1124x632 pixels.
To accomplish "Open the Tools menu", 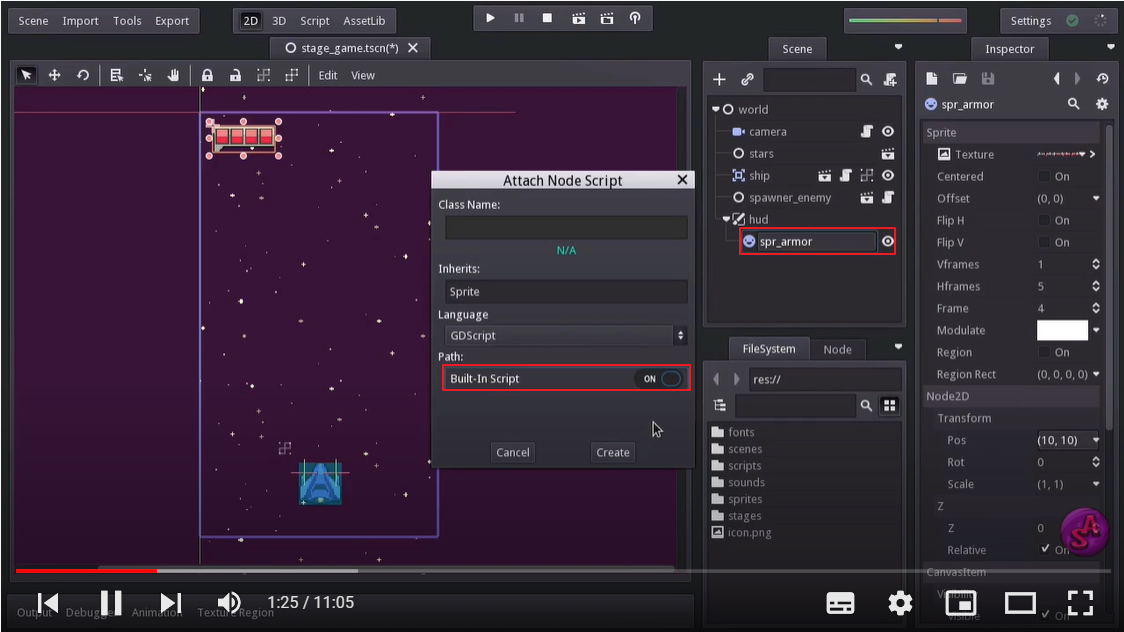I will pyautogui.click(x=127, y=21).
